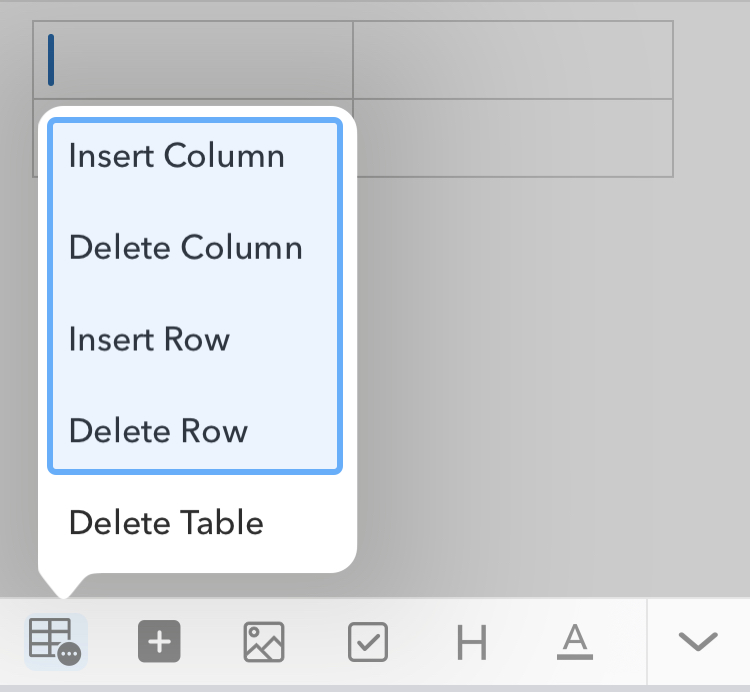The width and height of the screenshot is (750, 692).
Task: Insert a picture using the image icon
Action: 264,641
